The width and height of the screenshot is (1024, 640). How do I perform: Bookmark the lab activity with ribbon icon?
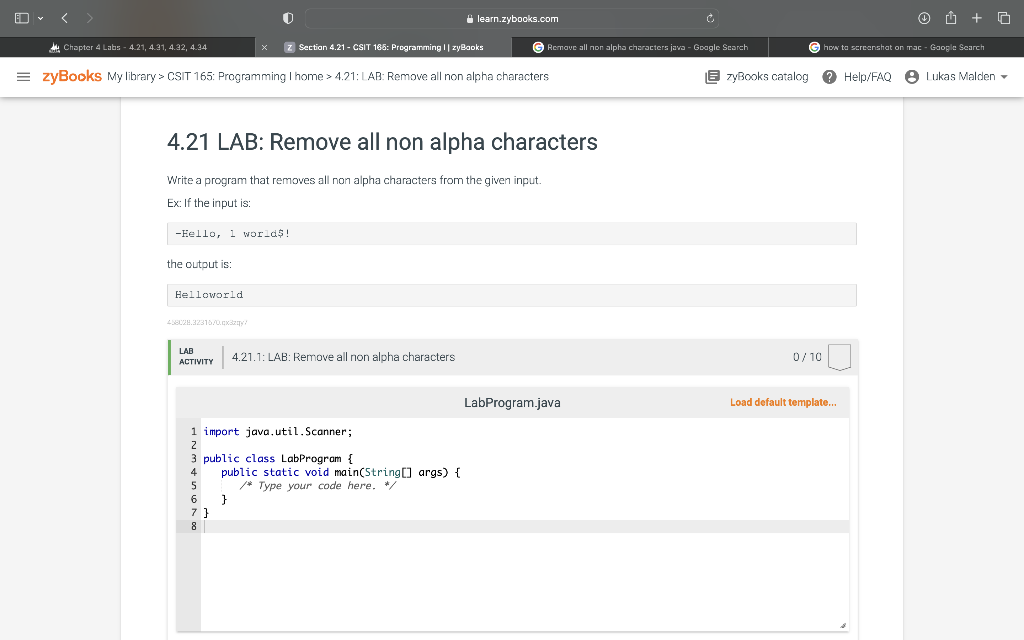pos(839,356)
